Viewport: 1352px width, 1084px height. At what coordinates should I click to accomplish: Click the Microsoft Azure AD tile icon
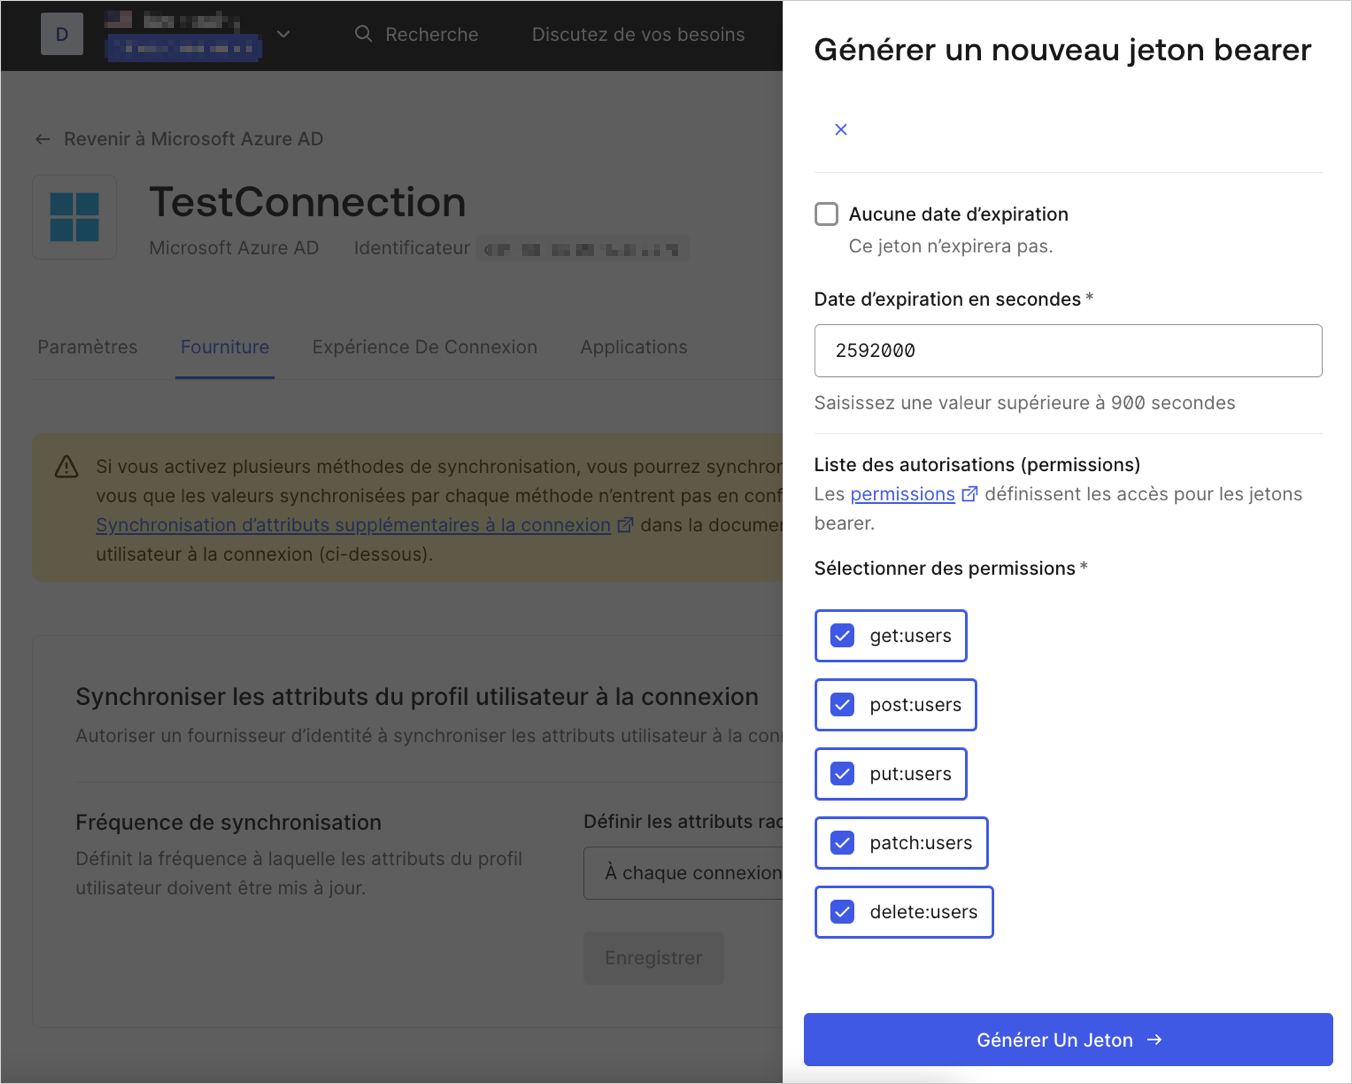75,217
